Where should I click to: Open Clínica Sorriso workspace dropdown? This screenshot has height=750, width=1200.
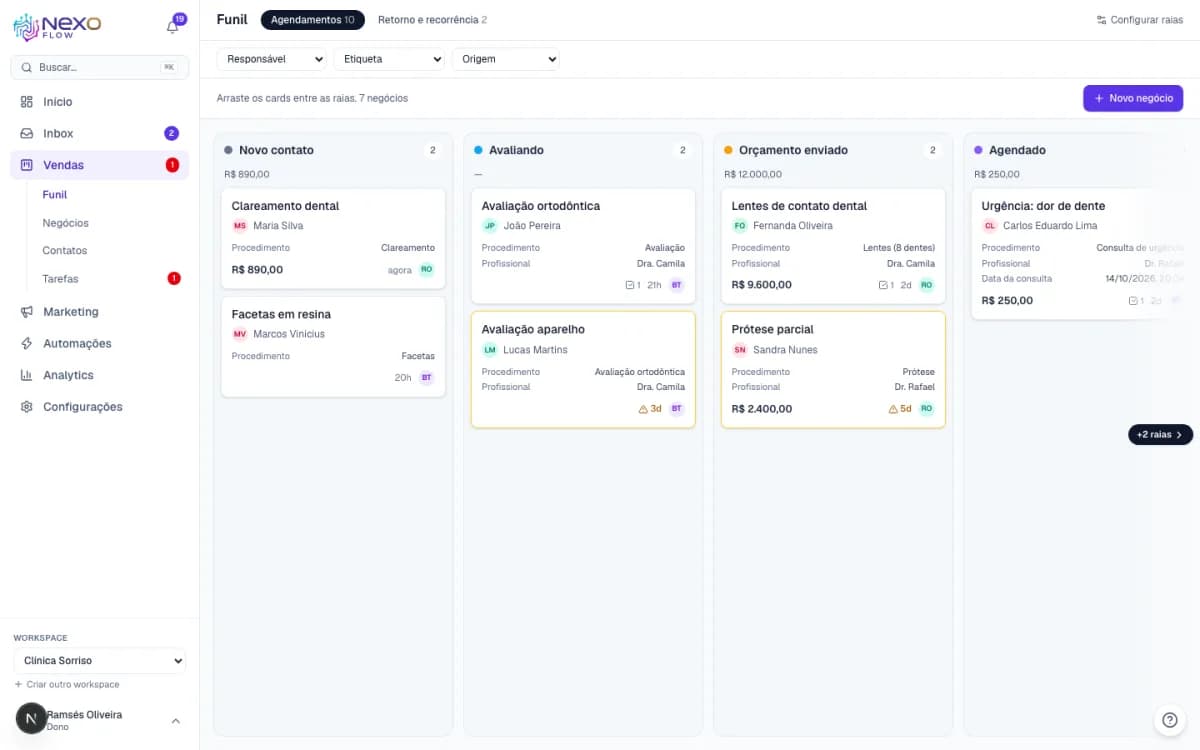click(100, 661)
